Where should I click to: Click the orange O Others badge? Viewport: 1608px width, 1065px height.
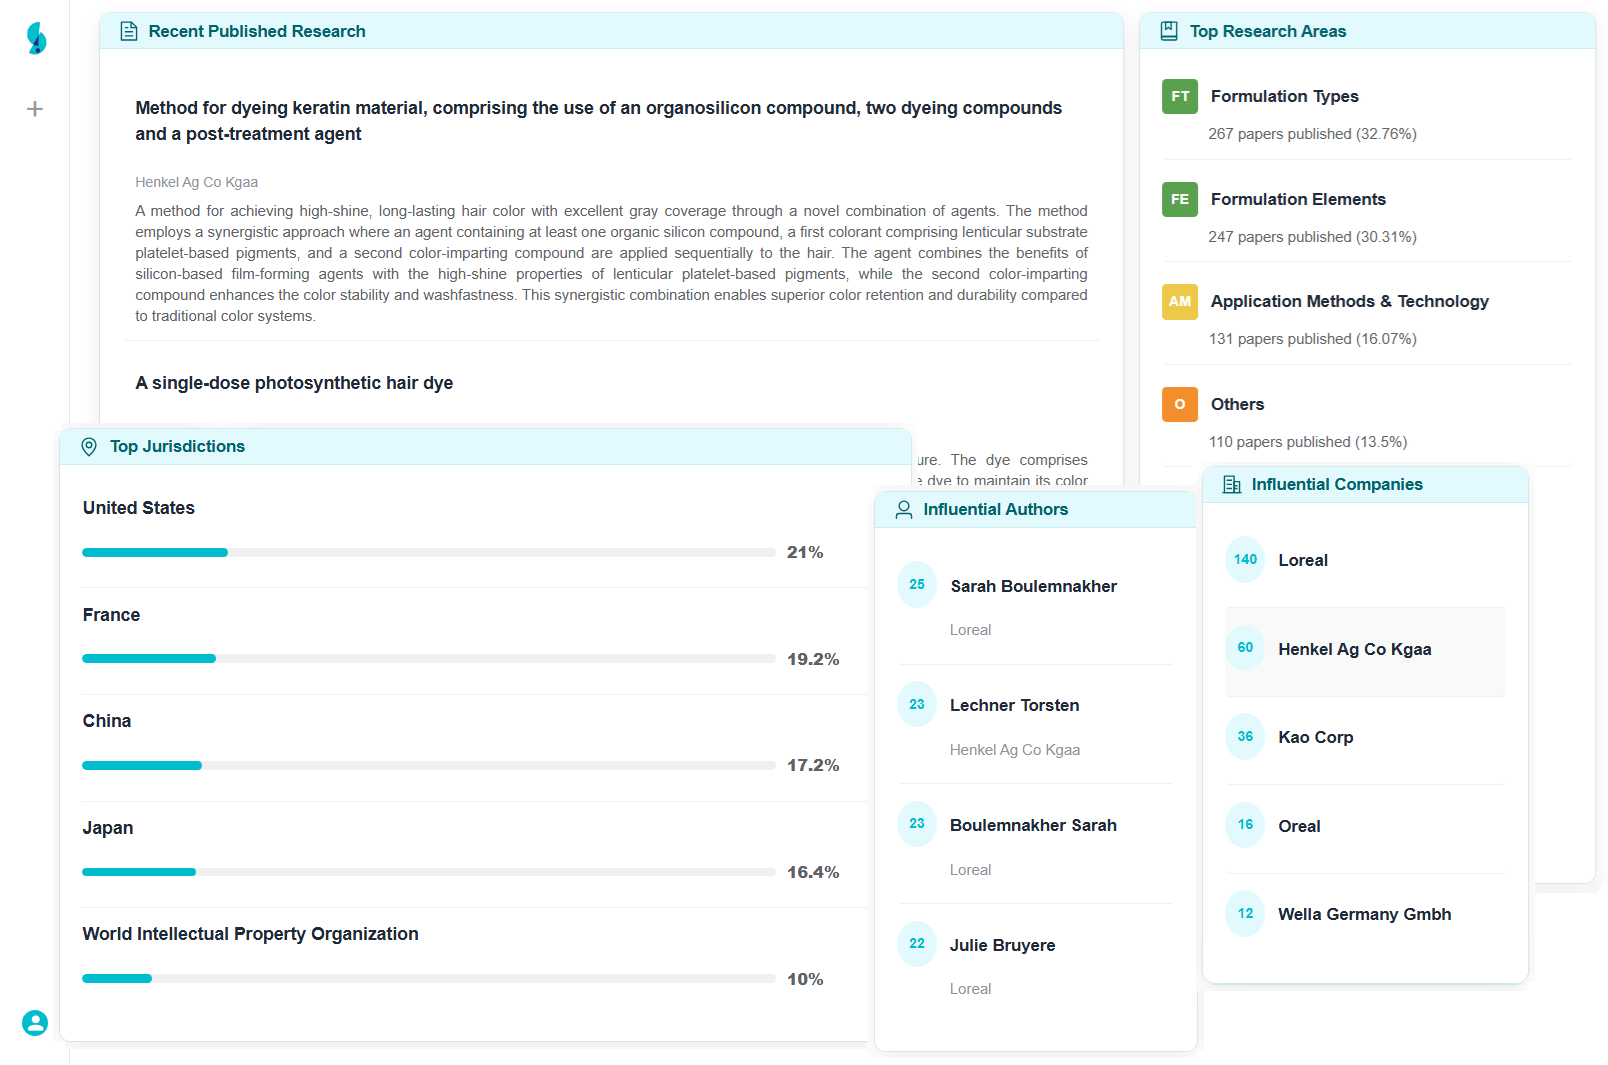1180,405
